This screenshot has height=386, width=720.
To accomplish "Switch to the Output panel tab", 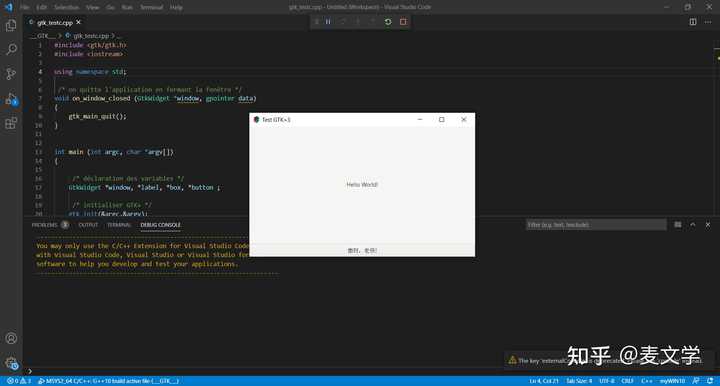I will coord(88,225).
